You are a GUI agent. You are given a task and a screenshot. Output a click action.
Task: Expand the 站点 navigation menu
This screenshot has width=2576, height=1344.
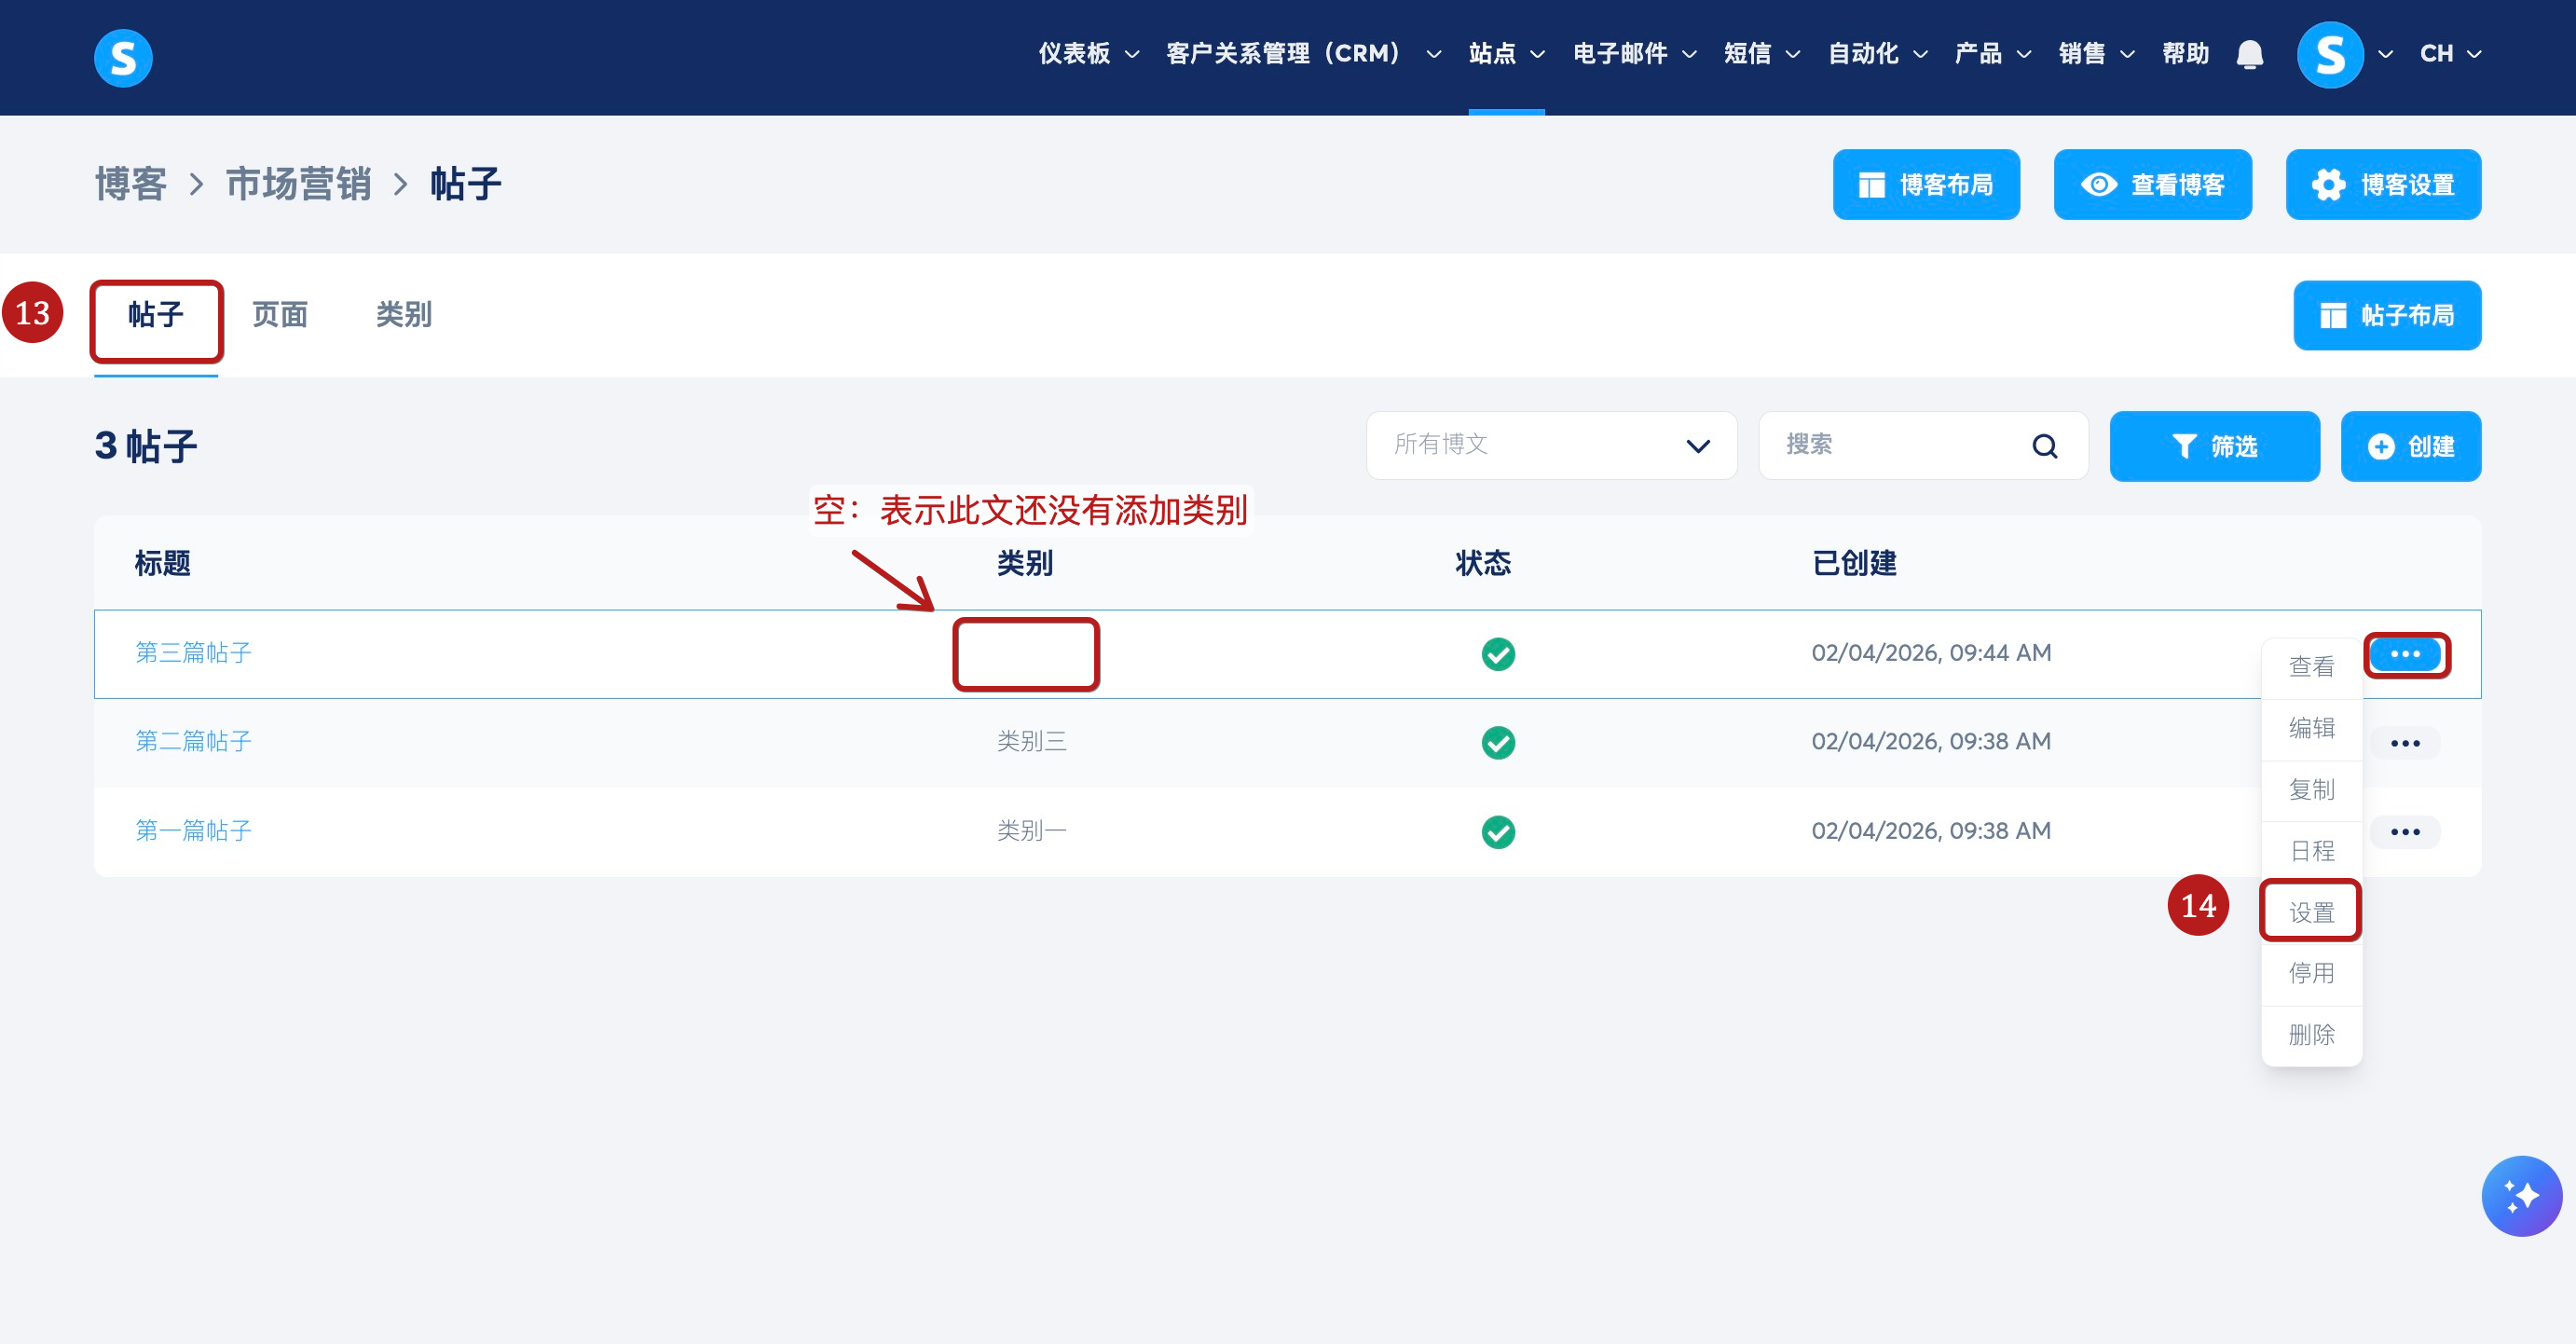(x=1505, y=54)
